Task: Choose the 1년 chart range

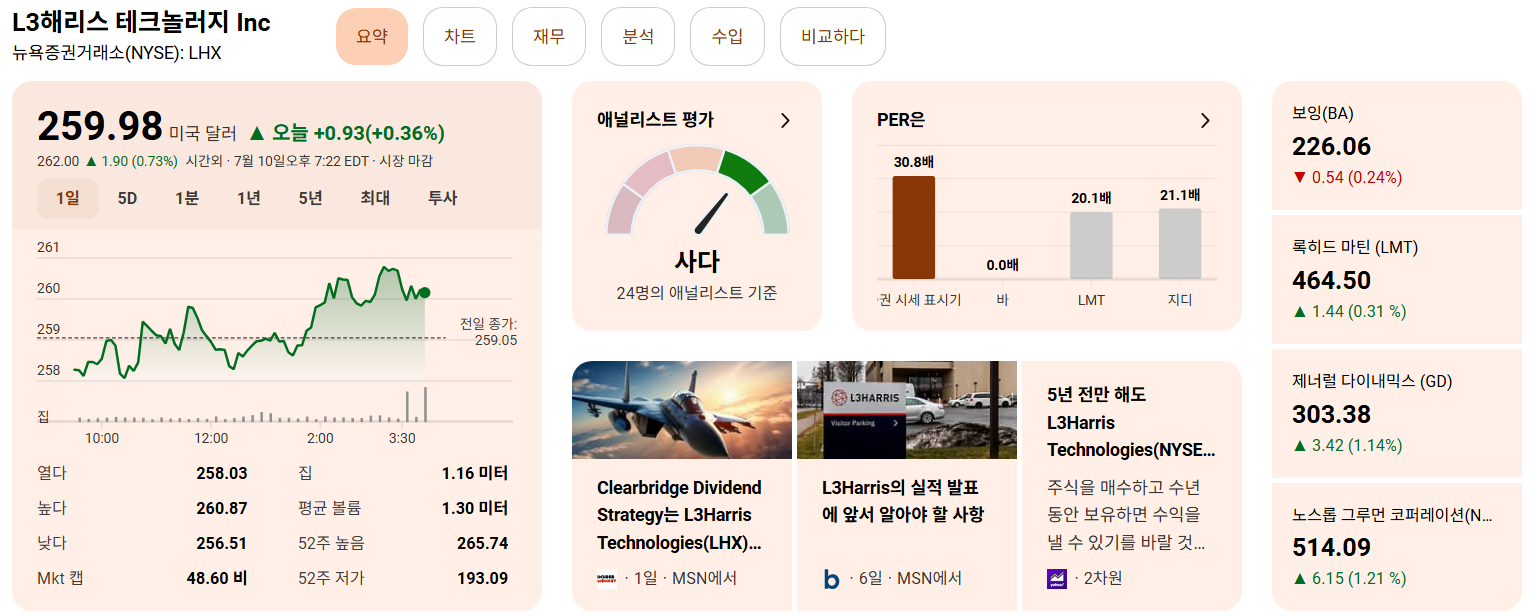Action: [x=249, y=198]
